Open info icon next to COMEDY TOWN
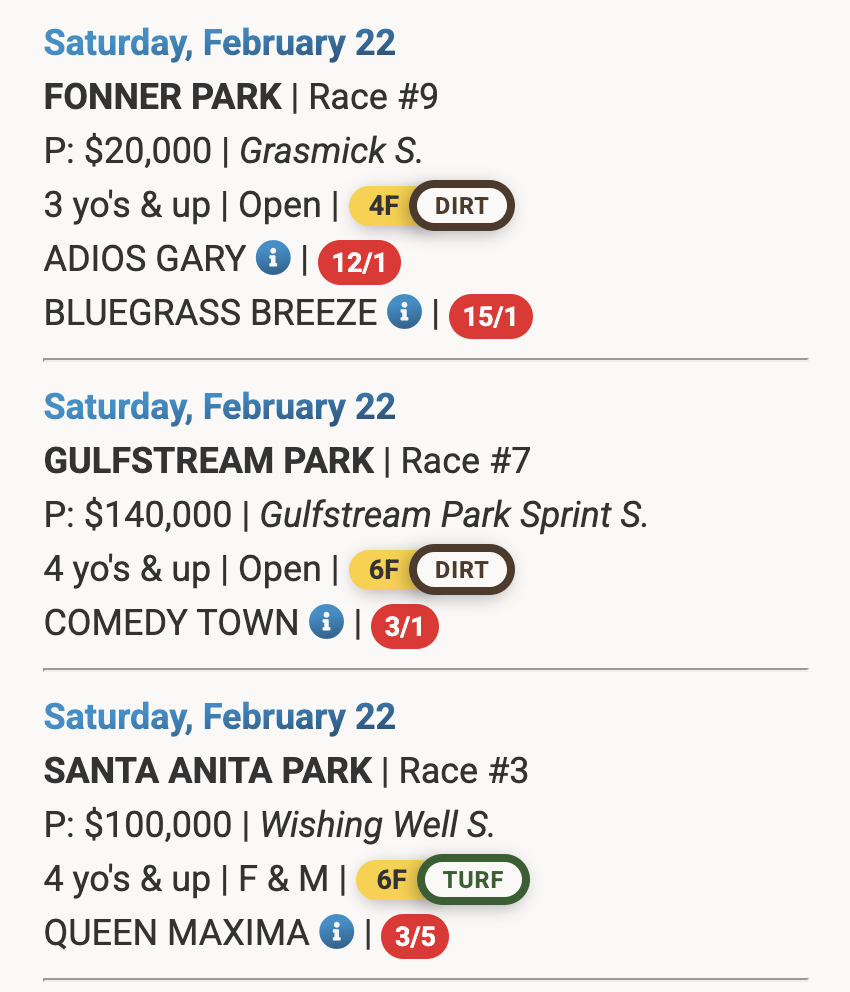Screen dimensions: 850x992 pyautogui.click(x=326, y=621)
